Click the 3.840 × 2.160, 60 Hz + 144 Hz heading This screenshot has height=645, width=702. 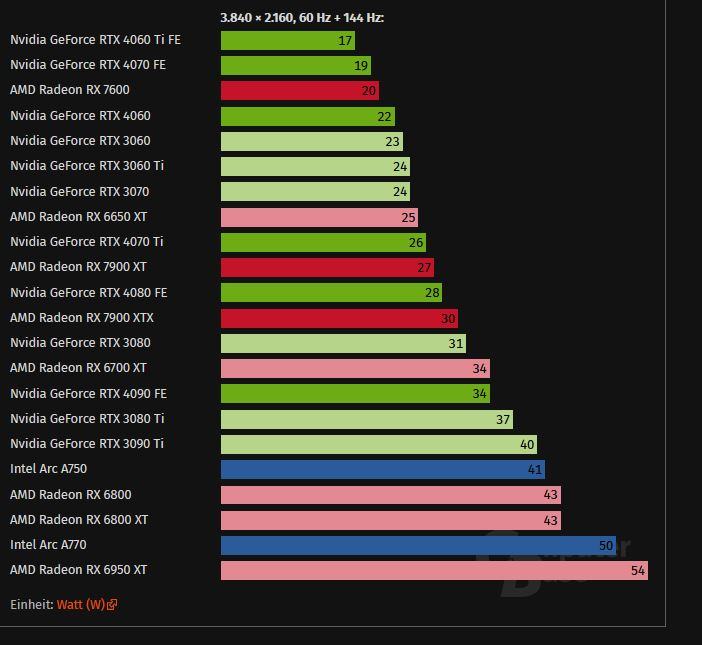pos(302,18)
